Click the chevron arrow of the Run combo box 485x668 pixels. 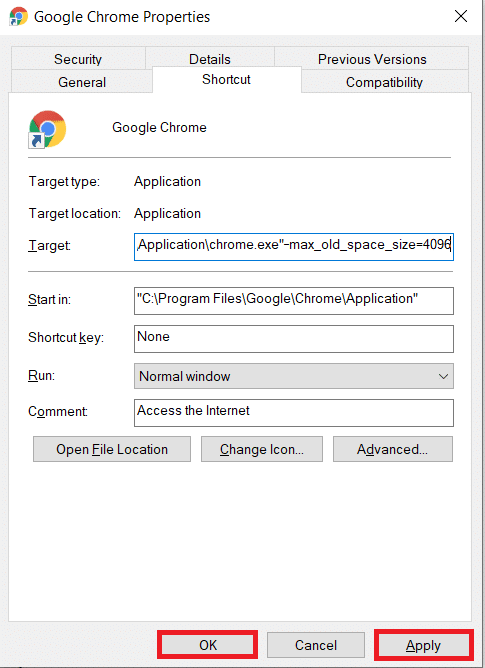tap(443, 377)
